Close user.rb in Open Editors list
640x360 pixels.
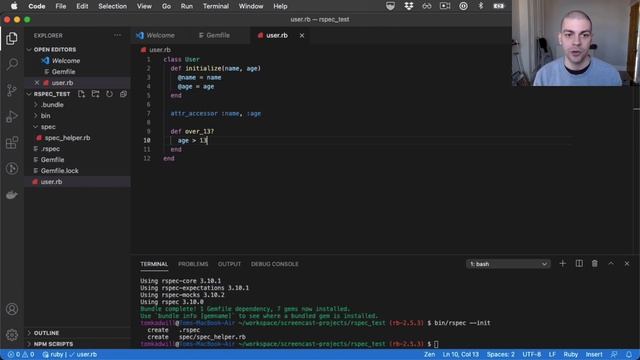pos(37,83)
